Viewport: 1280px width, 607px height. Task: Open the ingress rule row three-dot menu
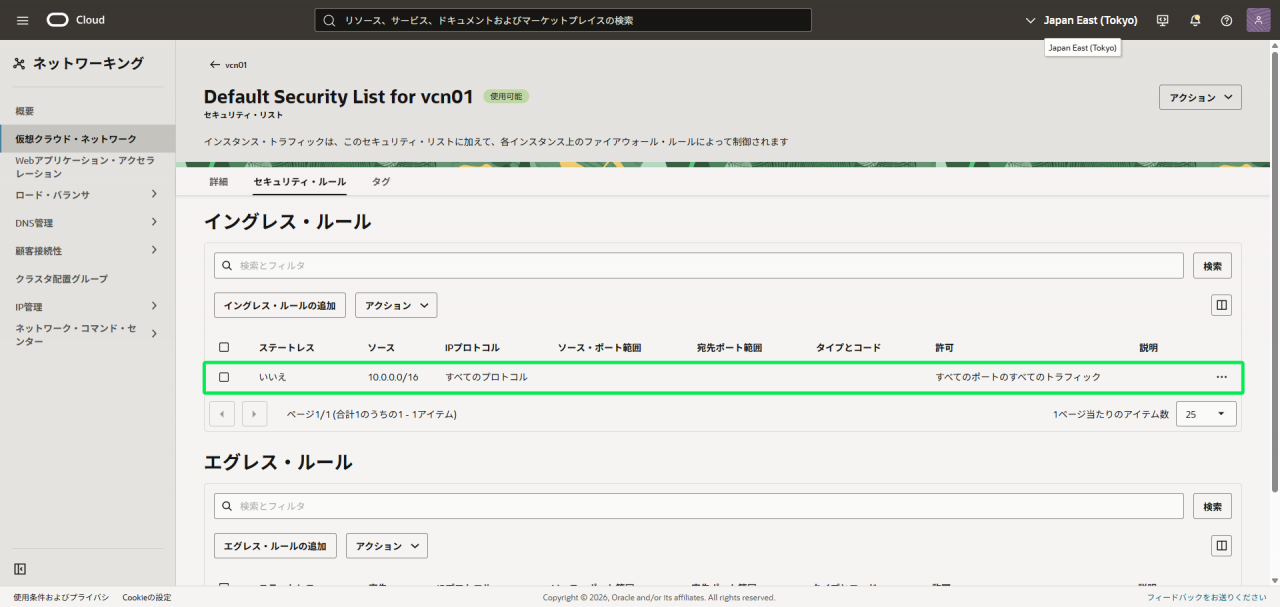[1221, 377]
